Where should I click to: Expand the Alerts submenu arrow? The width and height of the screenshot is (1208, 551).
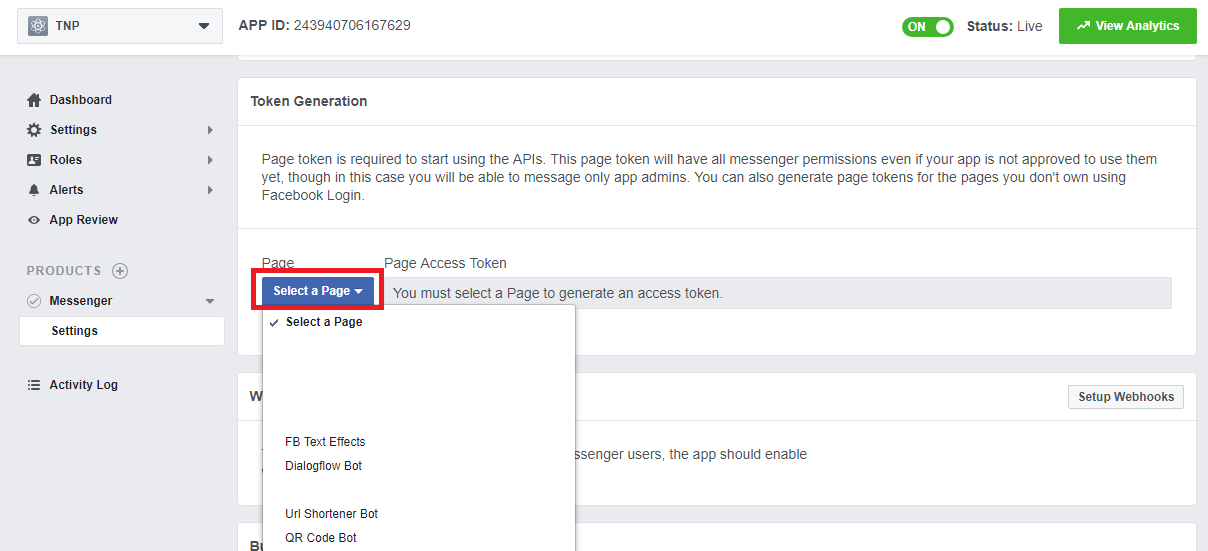(x=210, y=190)
